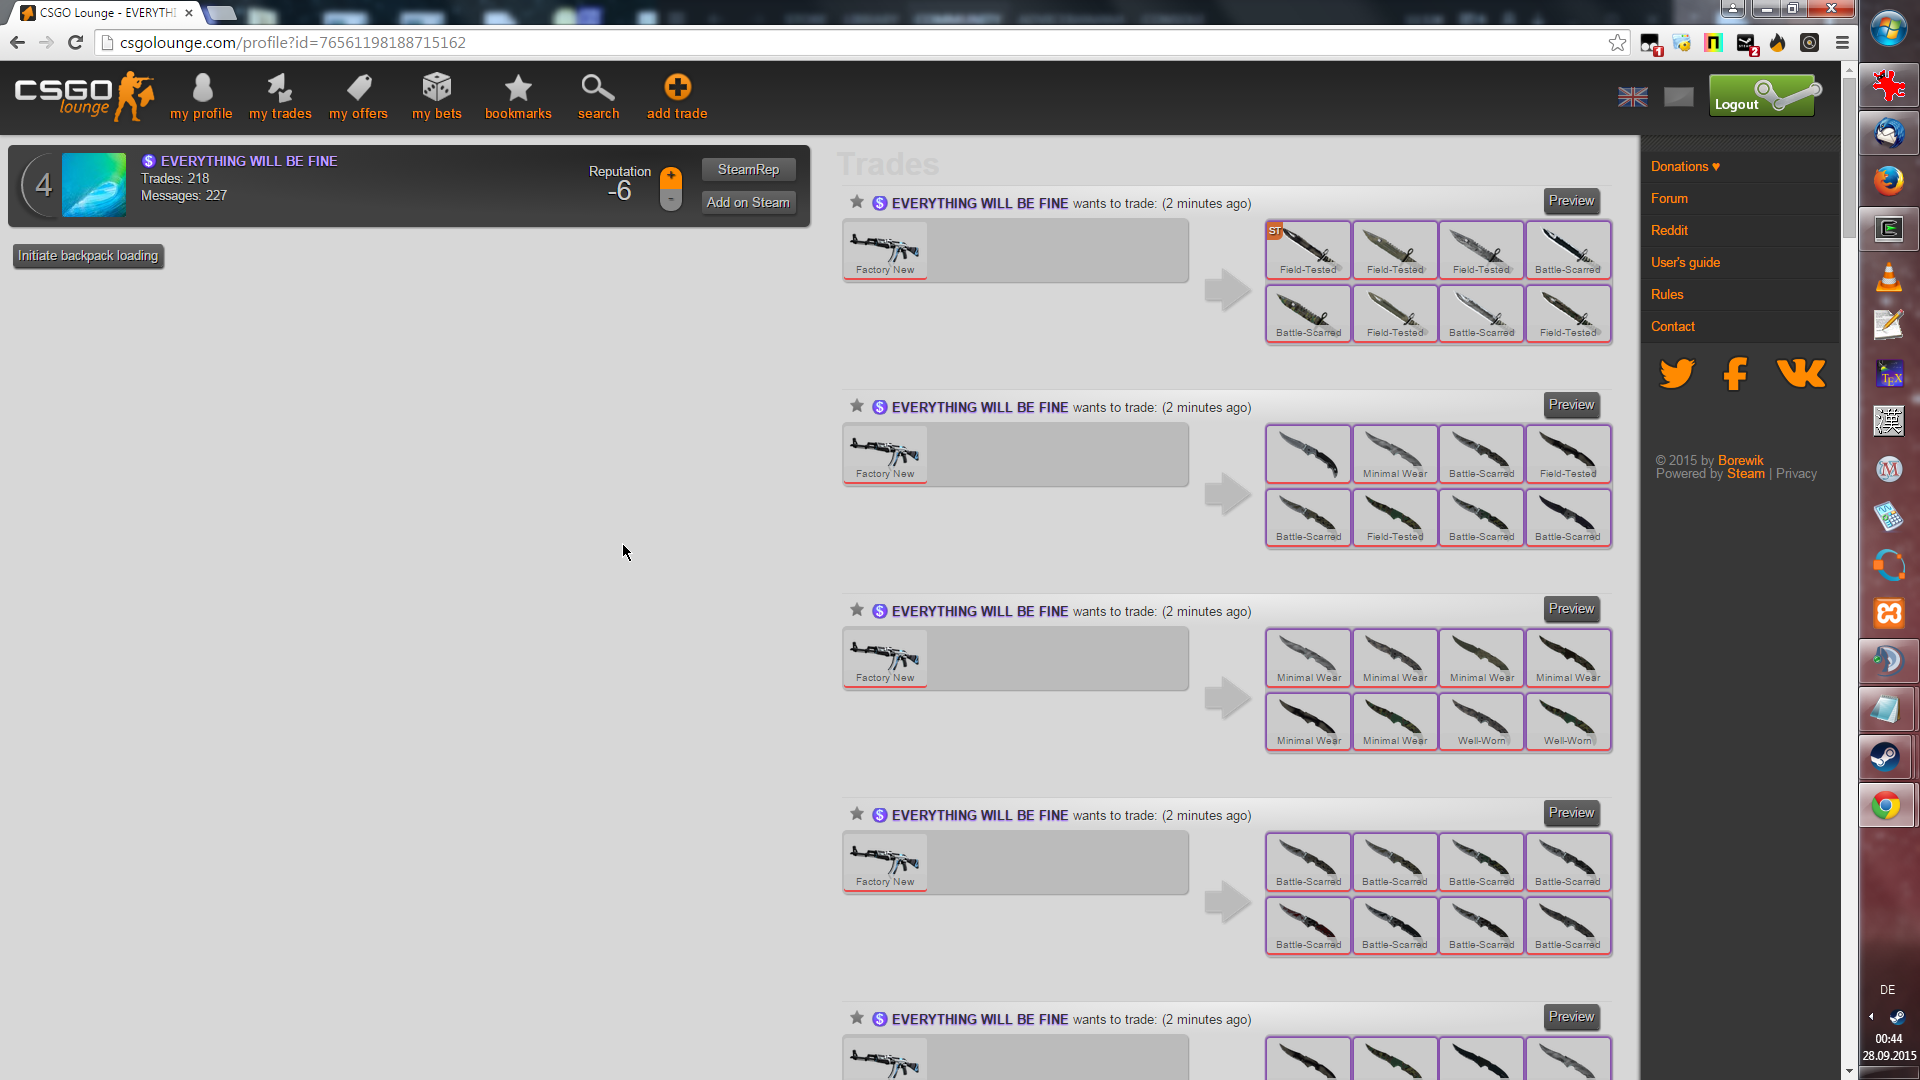Upvote reputation with plus button
The width and height of the screenshot is (1920, 1080).
tap(671, 177)
